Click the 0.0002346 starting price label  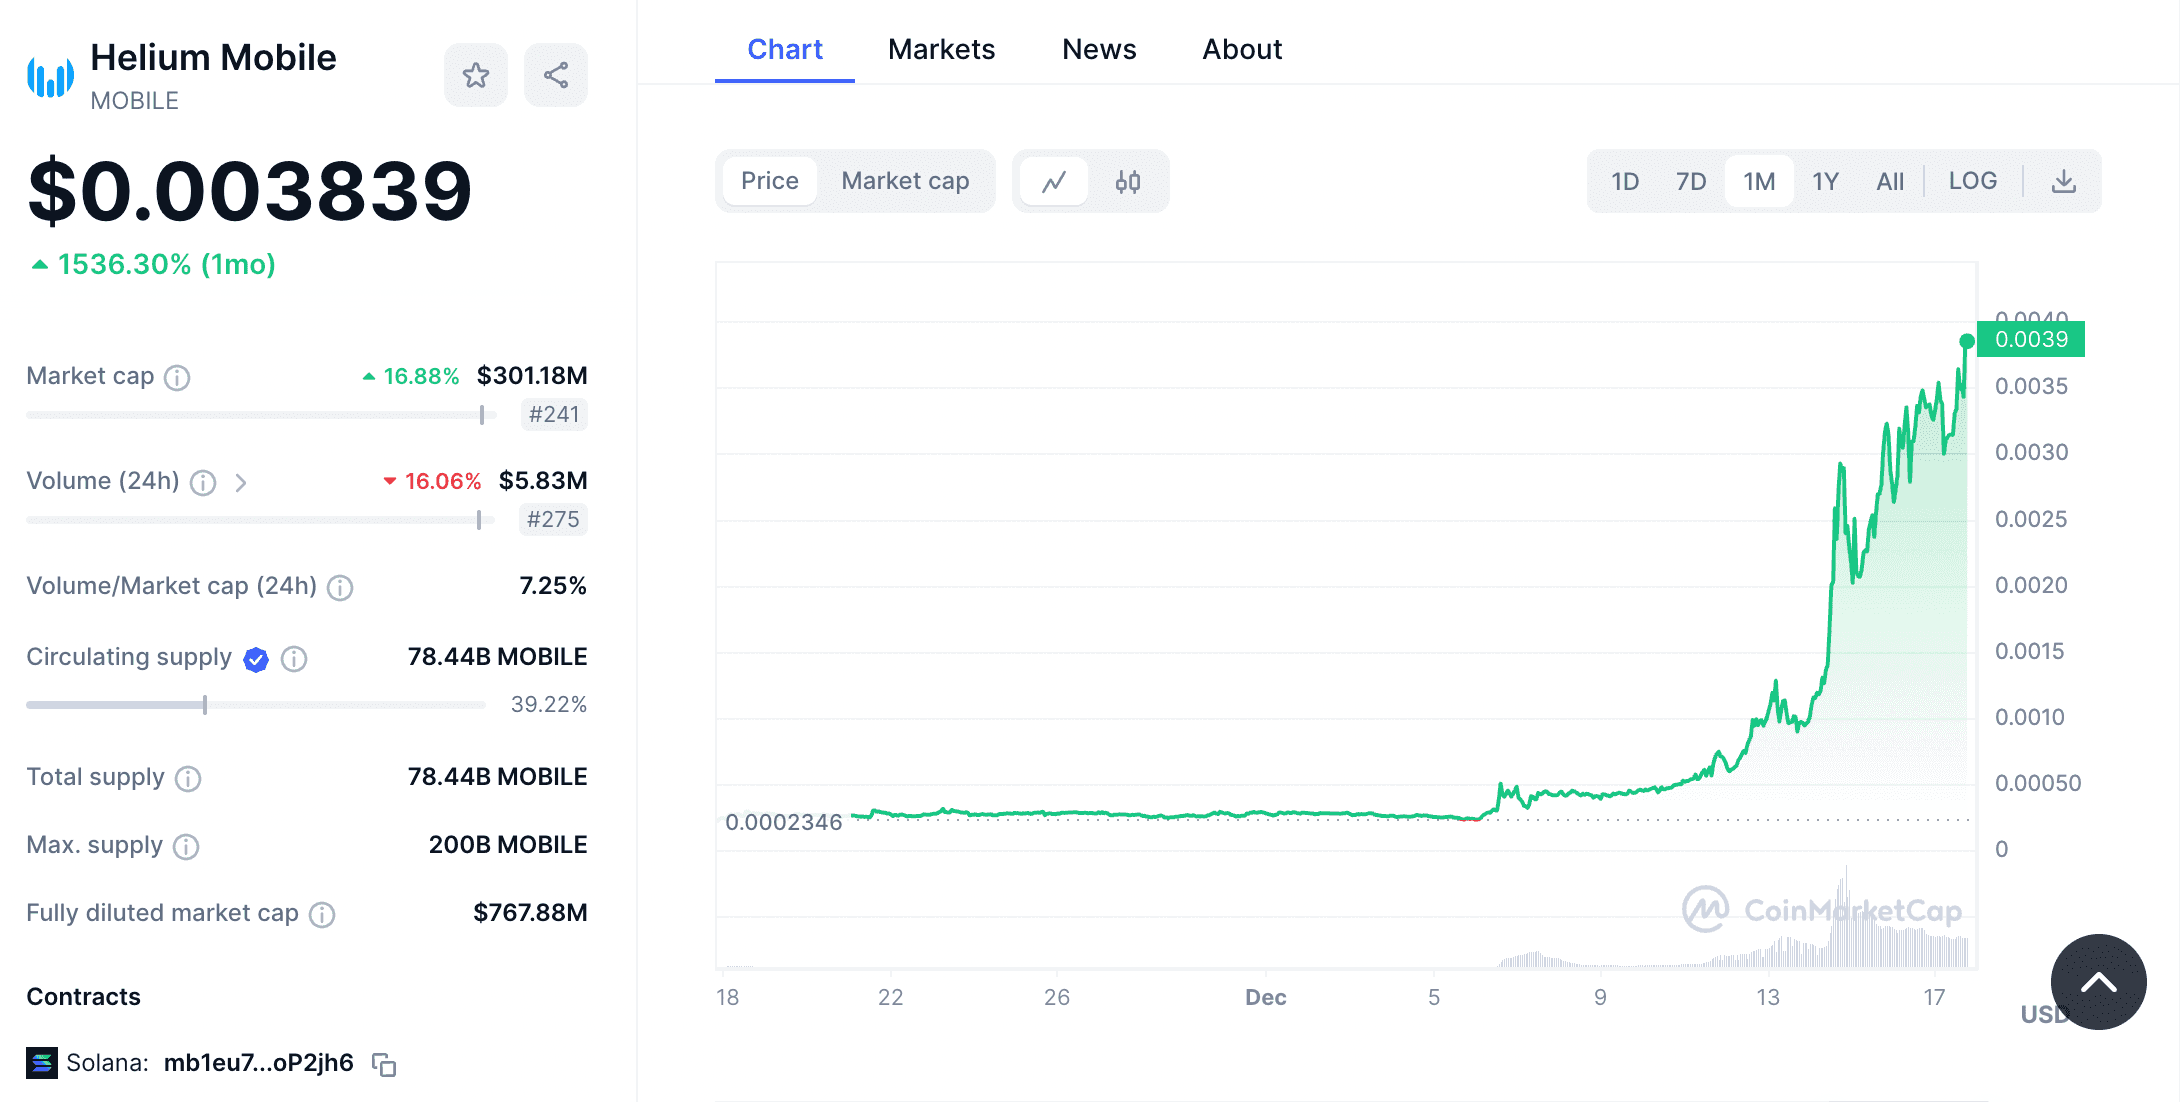click(x=783, y=822)
